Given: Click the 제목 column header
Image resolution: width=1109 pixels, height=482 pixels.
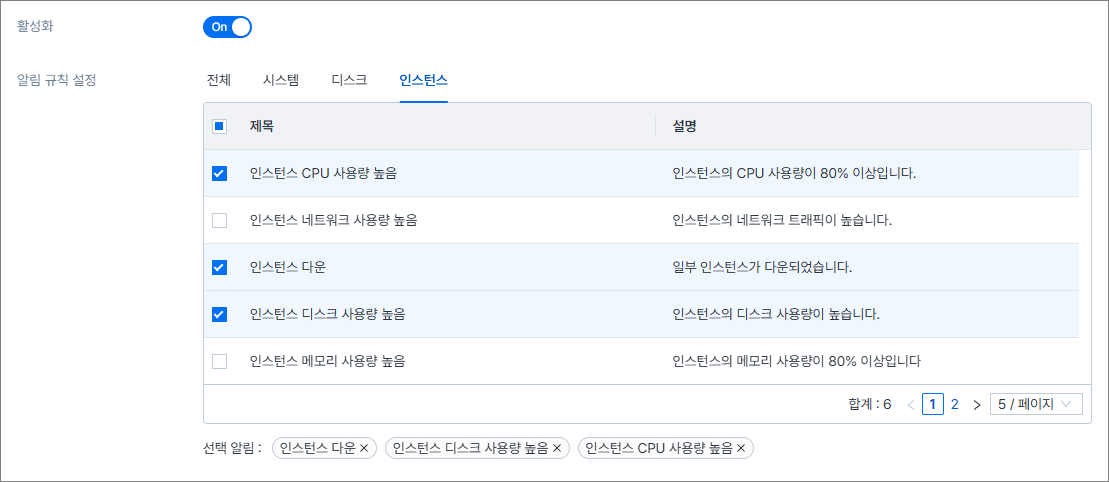Looking at the screenshot, I should tap(262, 127).
